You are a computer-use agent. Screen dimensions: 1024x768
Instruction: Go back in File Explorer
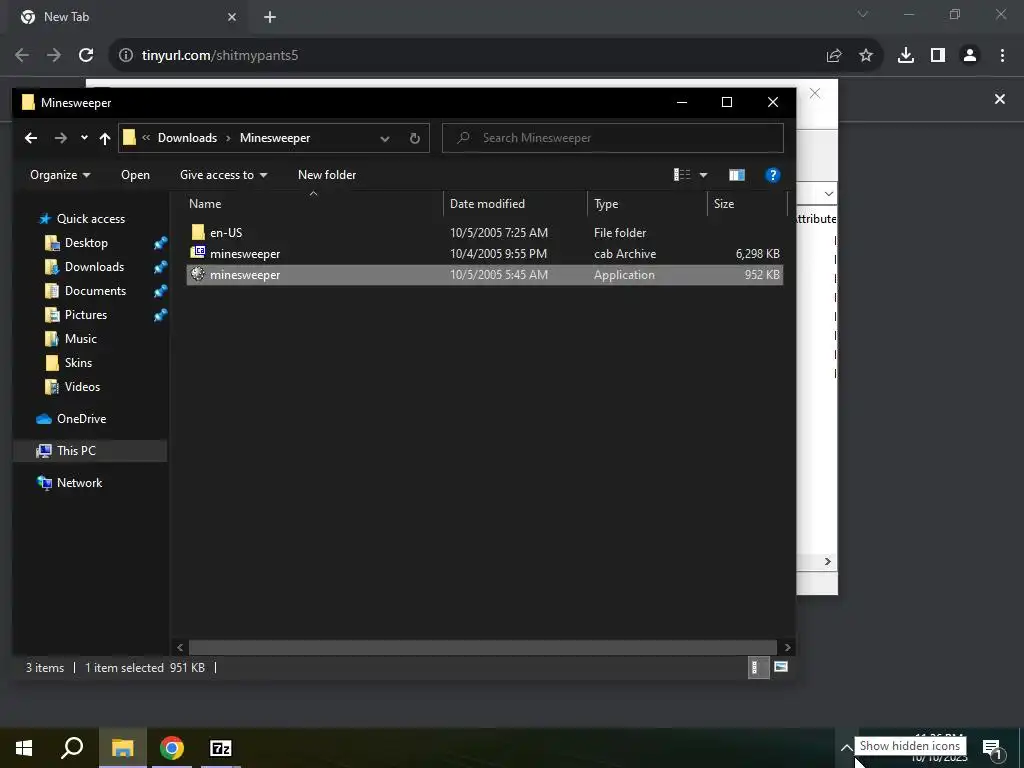pos(31,138)
